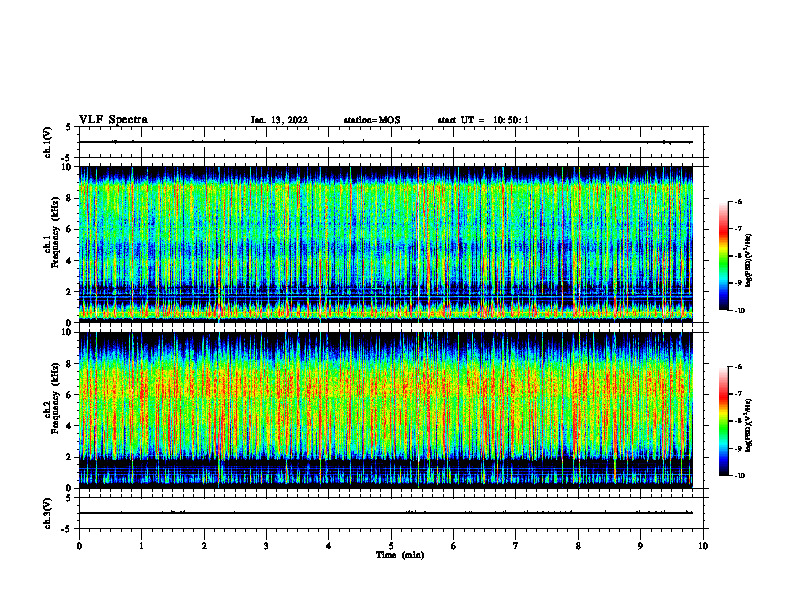Click the time axis tick label "5"
Screen dimensions: 792x612
click(x=391, y=546)
